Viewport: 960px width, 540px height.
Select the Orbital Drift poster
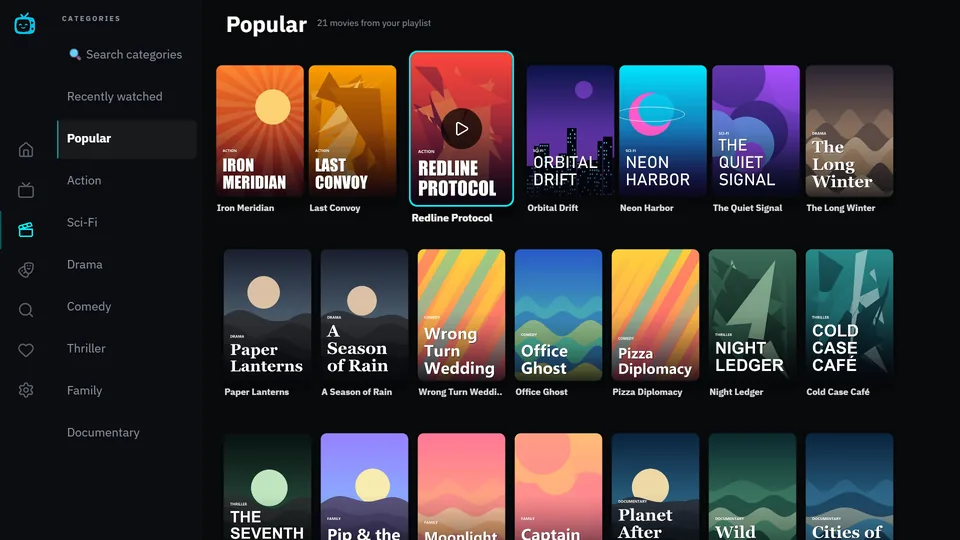coord(570,131)
